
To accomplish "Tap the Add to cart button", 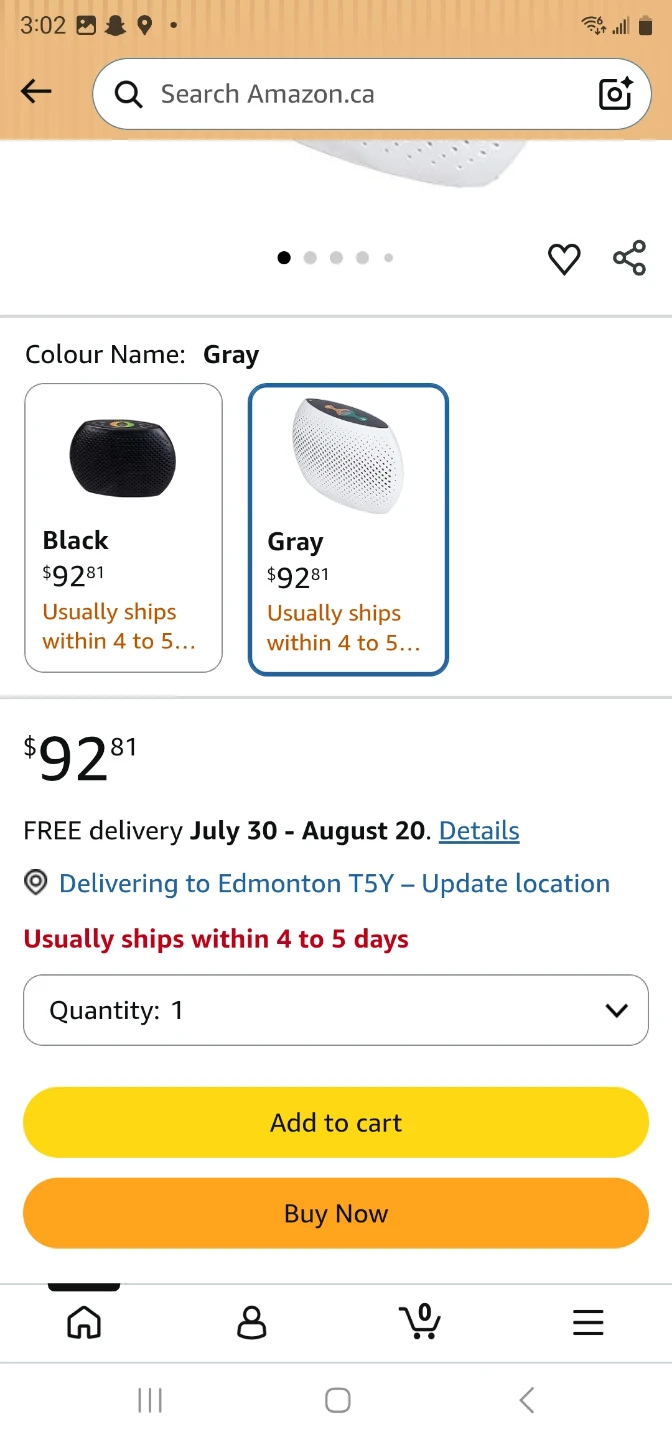I will click(x=336, y=1122).
